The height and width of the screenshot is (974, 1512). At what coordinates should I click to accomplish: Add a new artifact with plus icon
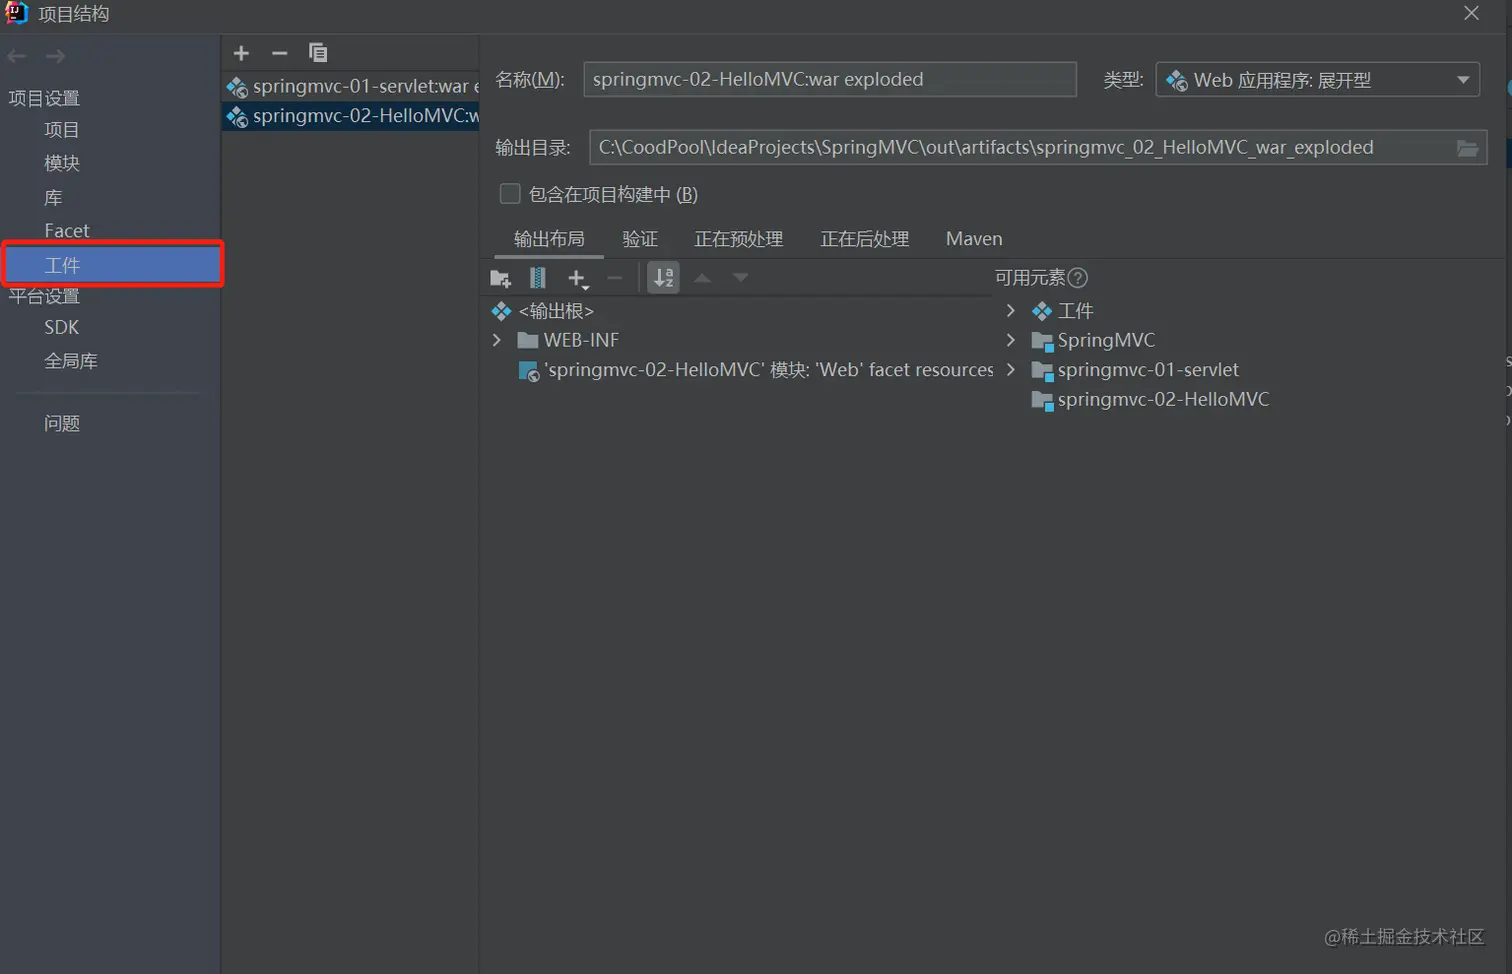(x=241, y=53)
